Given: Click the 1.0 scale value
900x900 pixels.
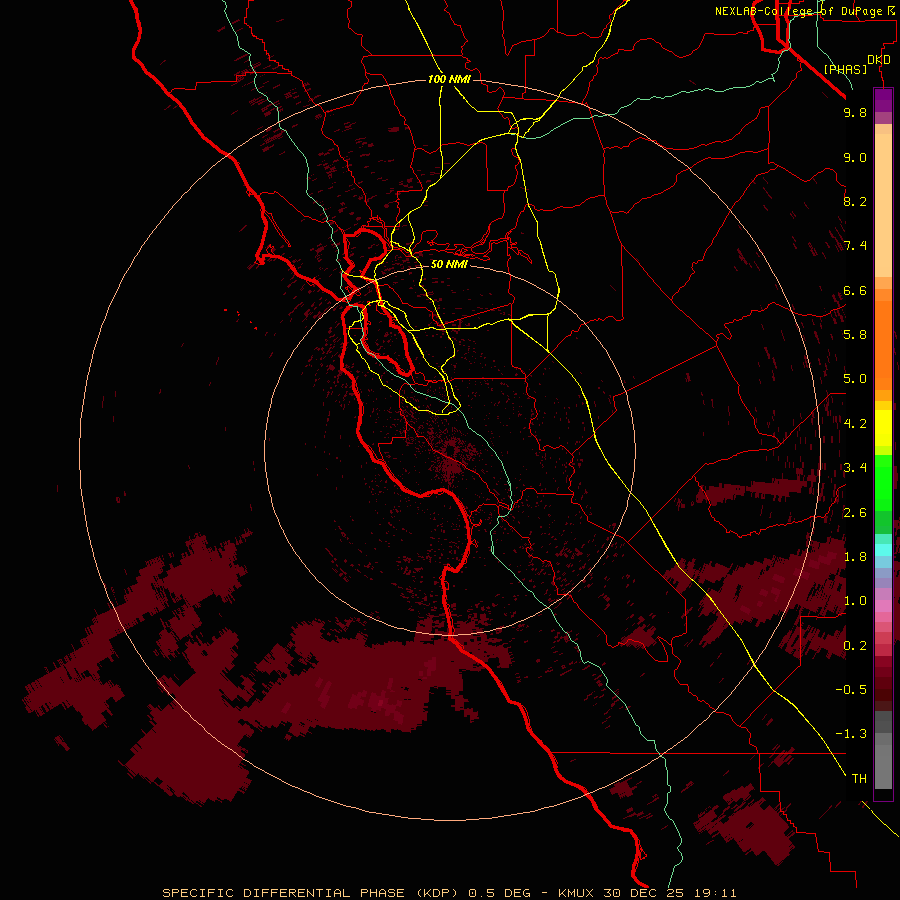Looking at the screenshot, I should 855,601.
